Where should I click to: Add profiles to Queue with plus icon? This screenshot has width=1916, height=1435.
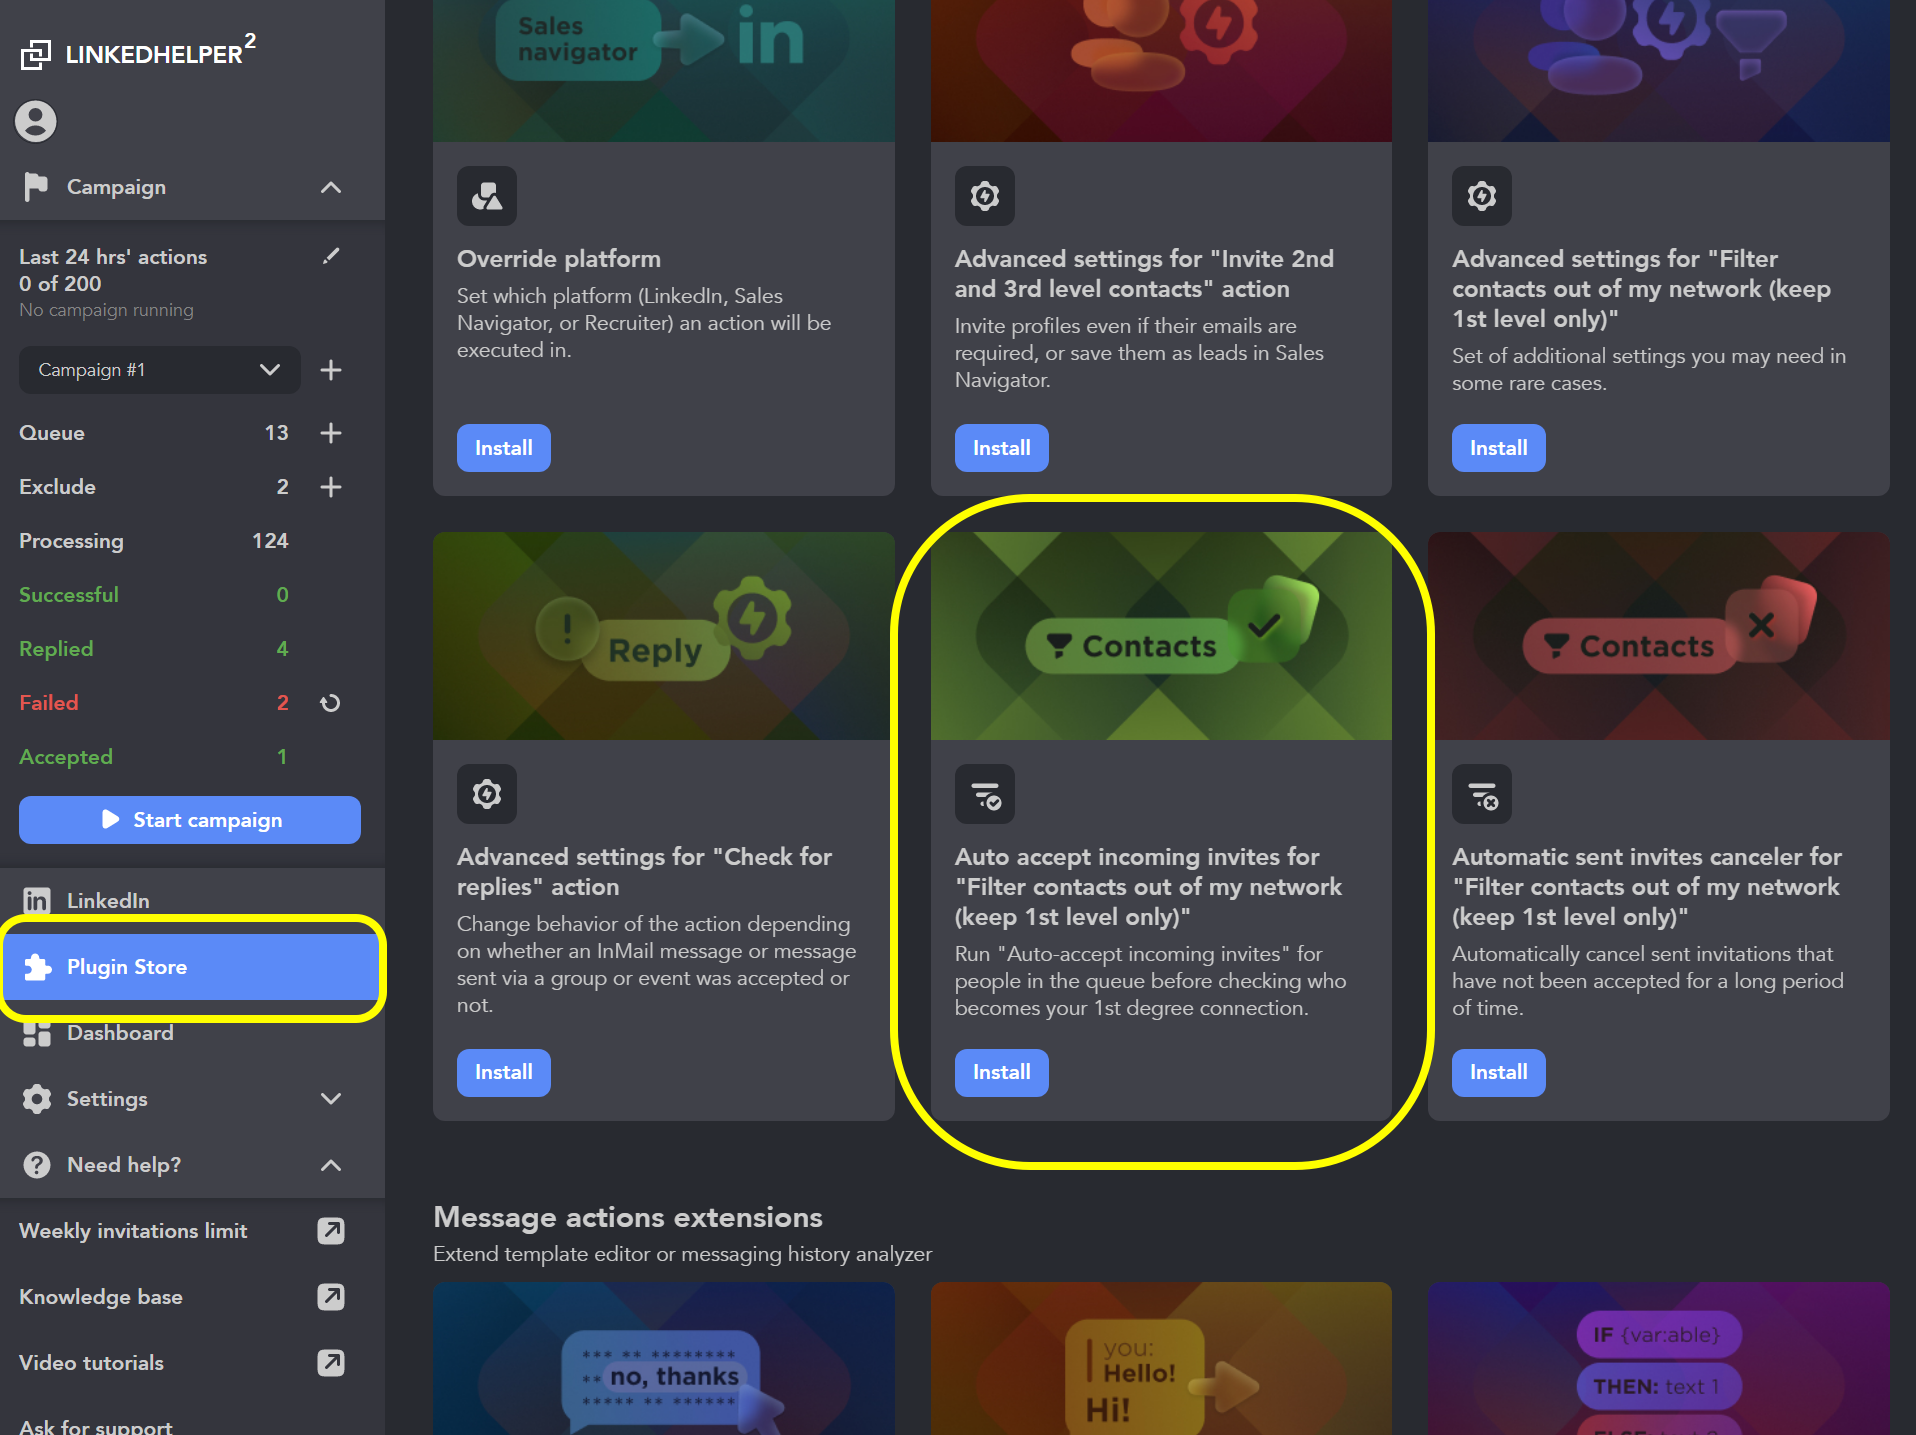point(331,433)
